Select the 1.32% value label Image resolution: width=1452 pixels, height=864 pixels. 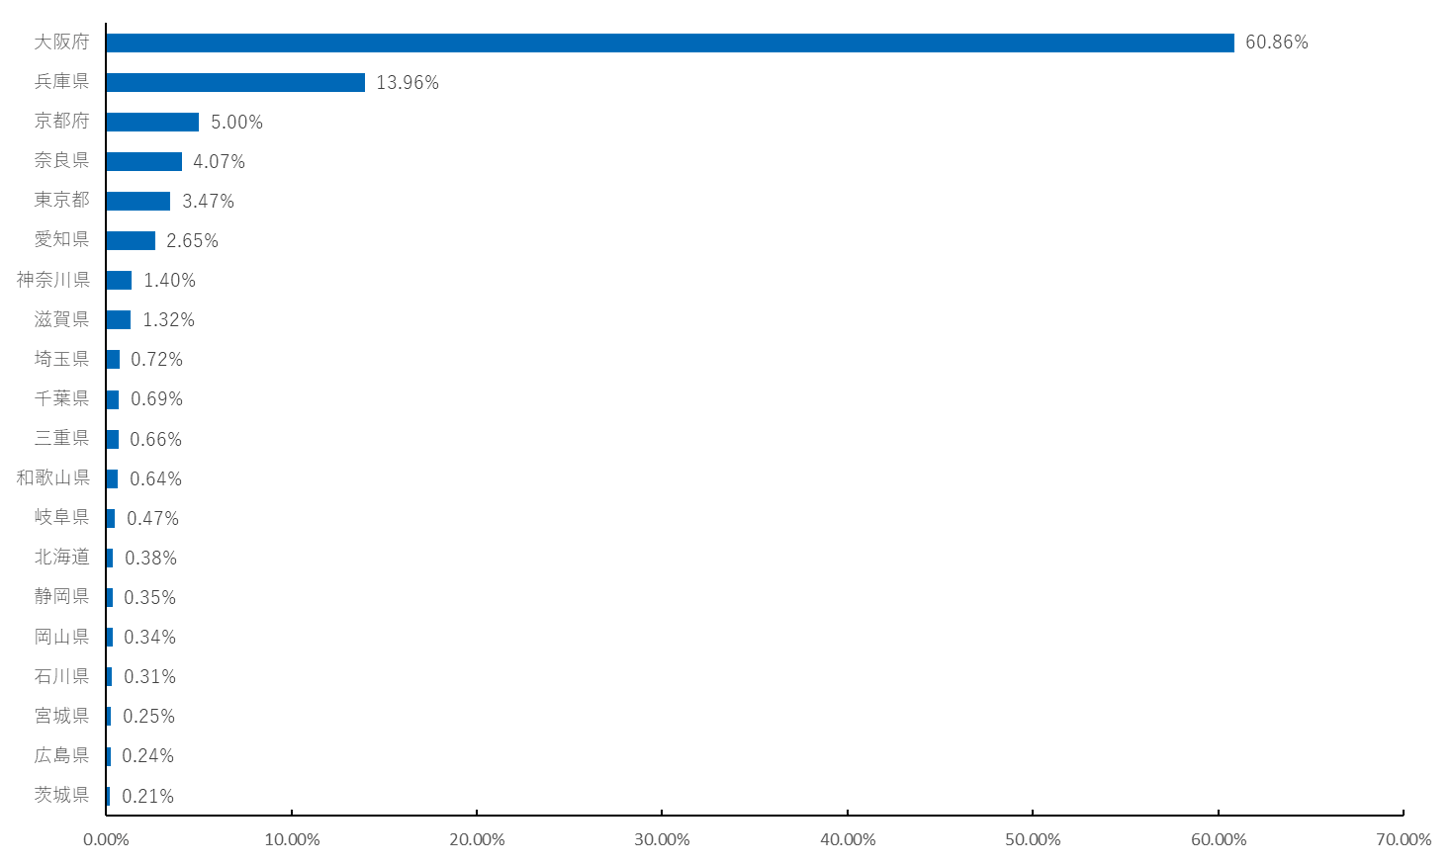(168, 320)
